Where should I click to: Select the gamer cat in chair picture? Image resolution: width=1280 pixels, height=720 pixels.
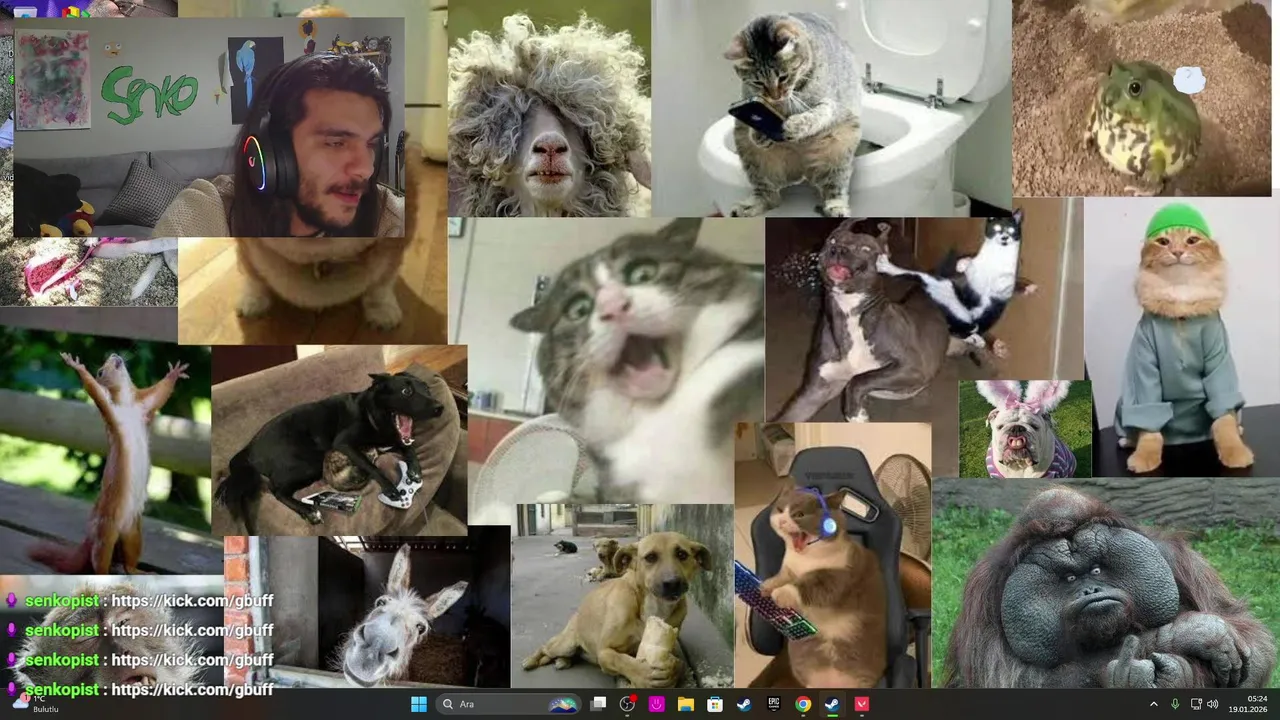[x=833, y=555]
